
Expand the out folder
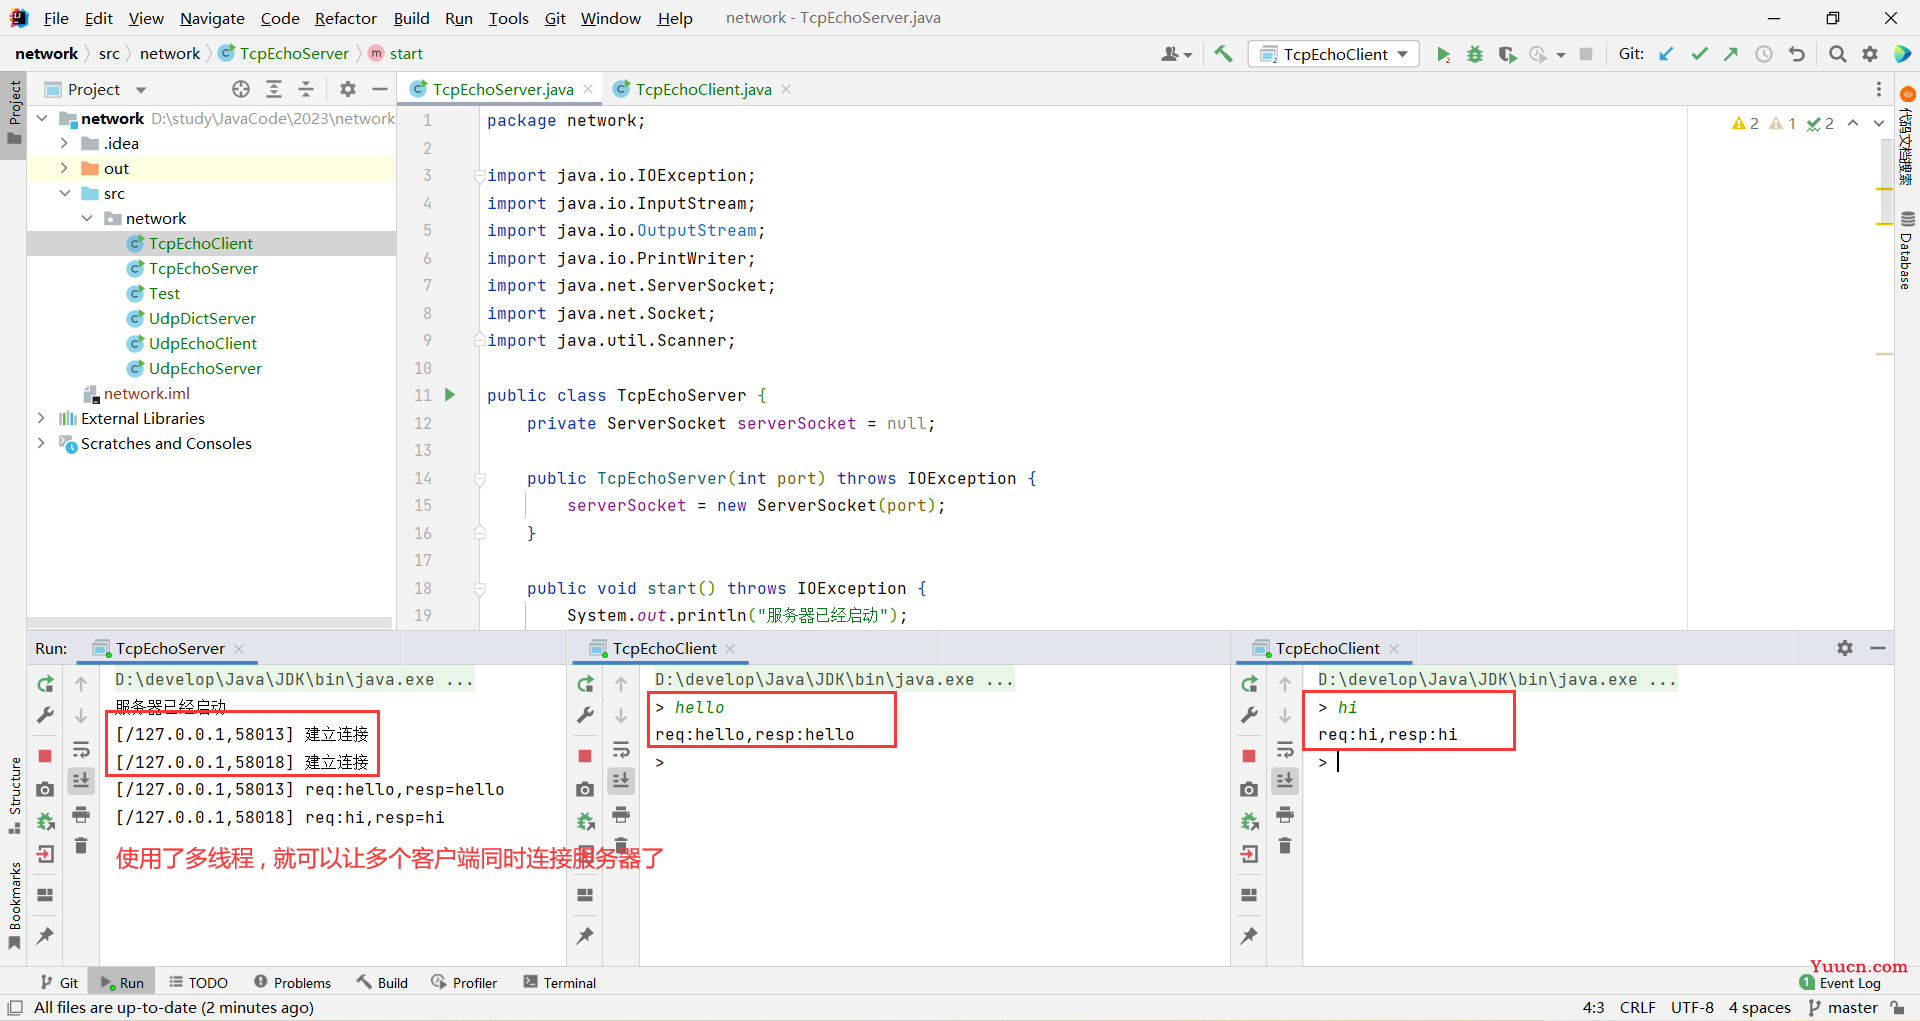pyautogui.click(x=64, y=168)
